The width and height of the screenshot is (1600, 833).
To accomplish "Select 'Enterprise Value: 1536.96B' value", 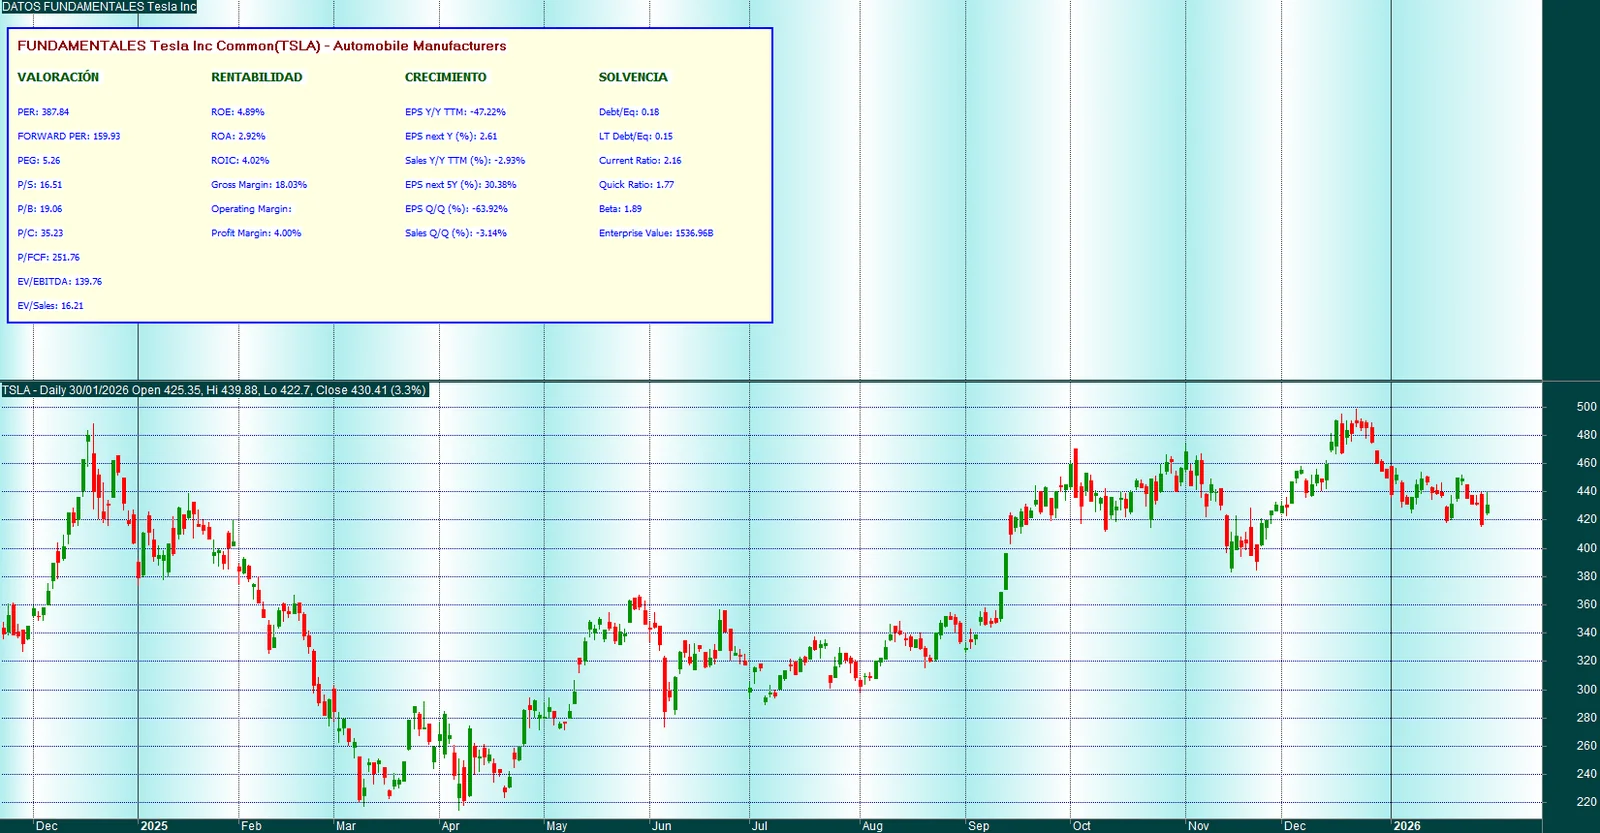I will [656, 233].
